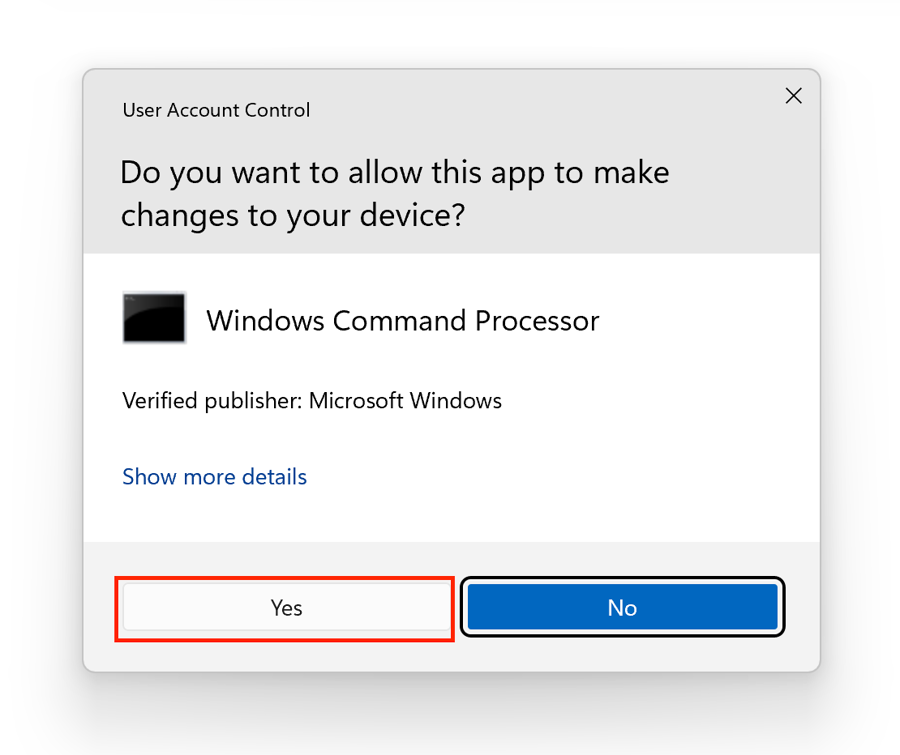Click the Windows Command Processor app name
Screen dimensions: 900x755
point(402,321)
